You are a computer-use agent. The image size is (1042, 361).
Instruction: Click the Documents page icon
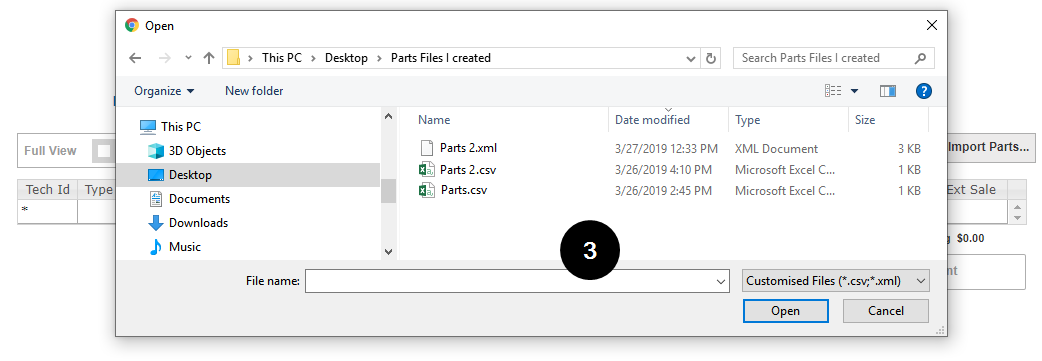[156, 199]
